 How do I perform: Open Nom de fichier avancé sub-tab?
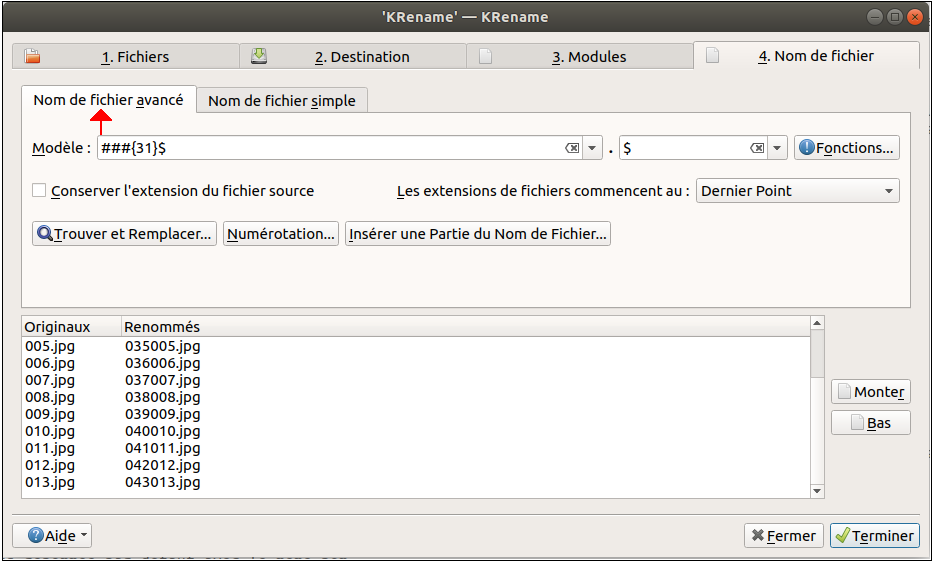108,99
